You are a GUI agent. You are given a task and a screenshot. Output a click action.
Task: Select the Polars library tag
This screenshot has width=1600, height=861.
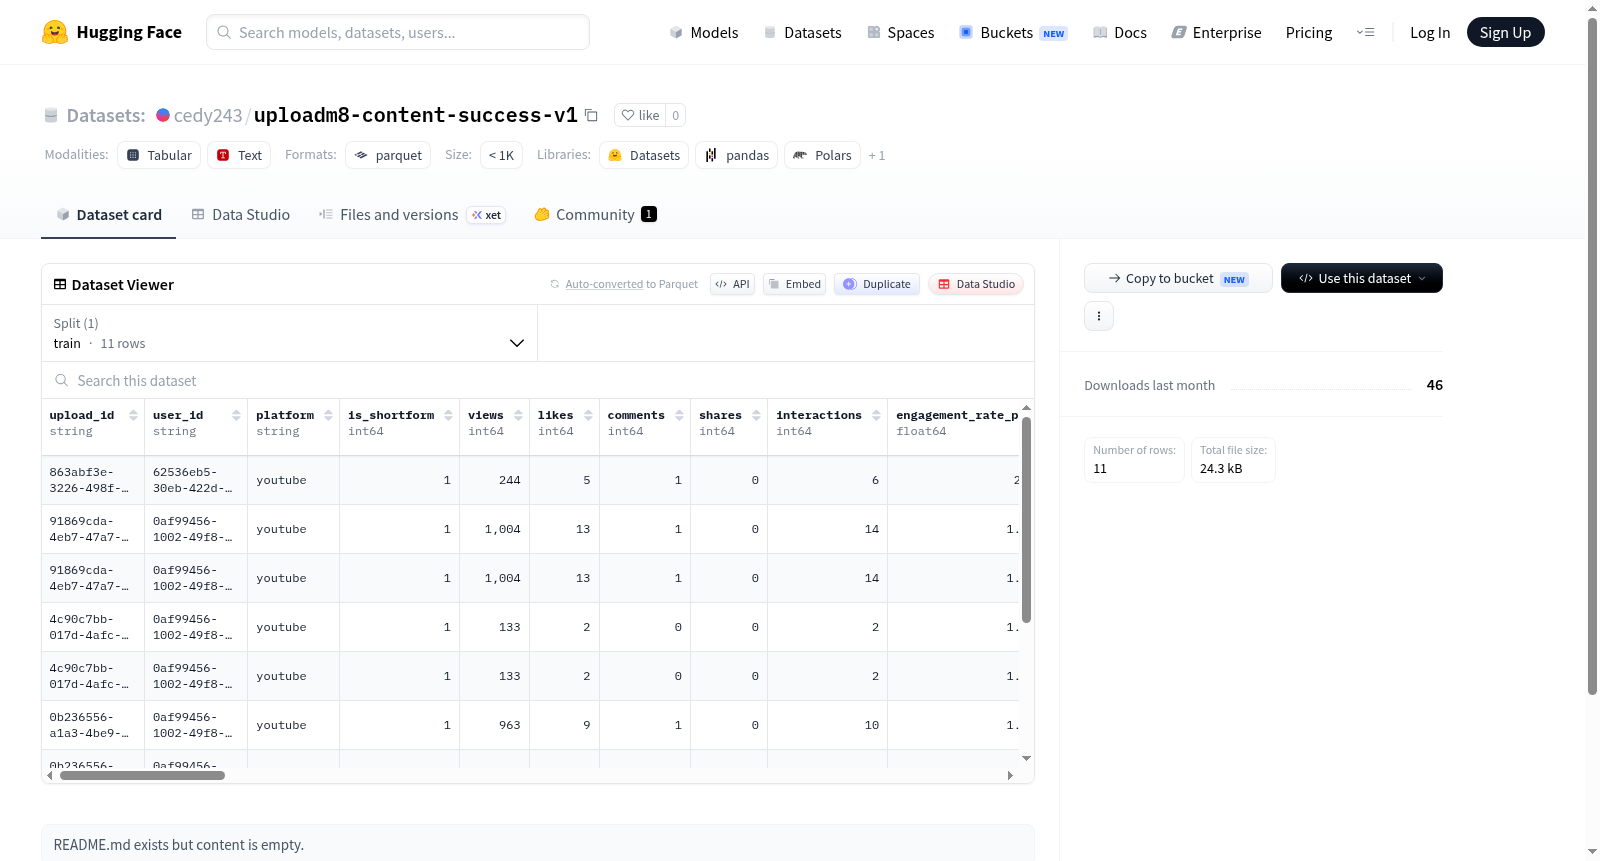pyautogui.click(x=822, y=155)
